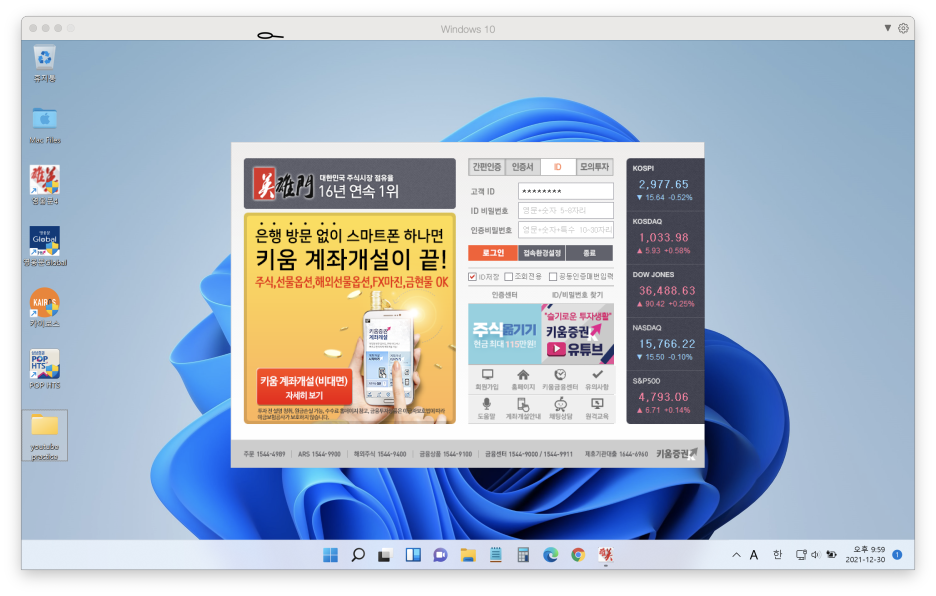Select the 카이로스 desktop shortcut

(x=45, y=308)
